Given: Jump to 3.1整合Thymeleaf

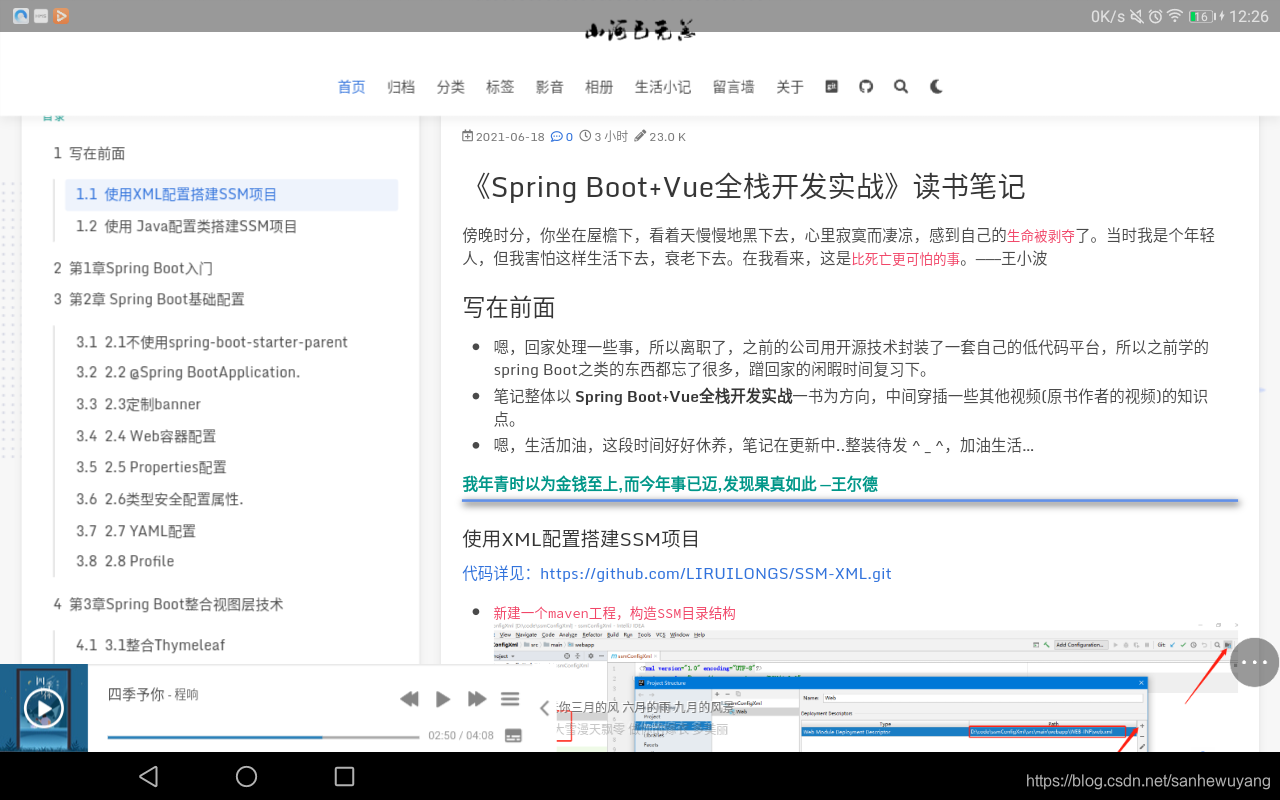Looking at the screenshot, I should point(150,645).
